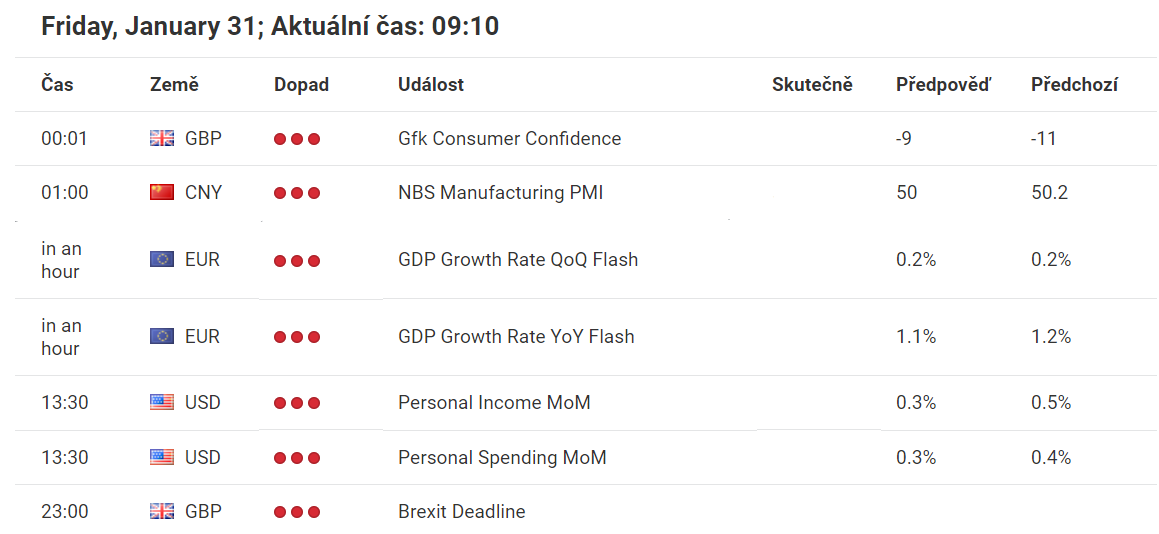1159x534 pixels.
Task: Click the impact dots for Gfk Consumer Confidence
Action: pos(297,138)
